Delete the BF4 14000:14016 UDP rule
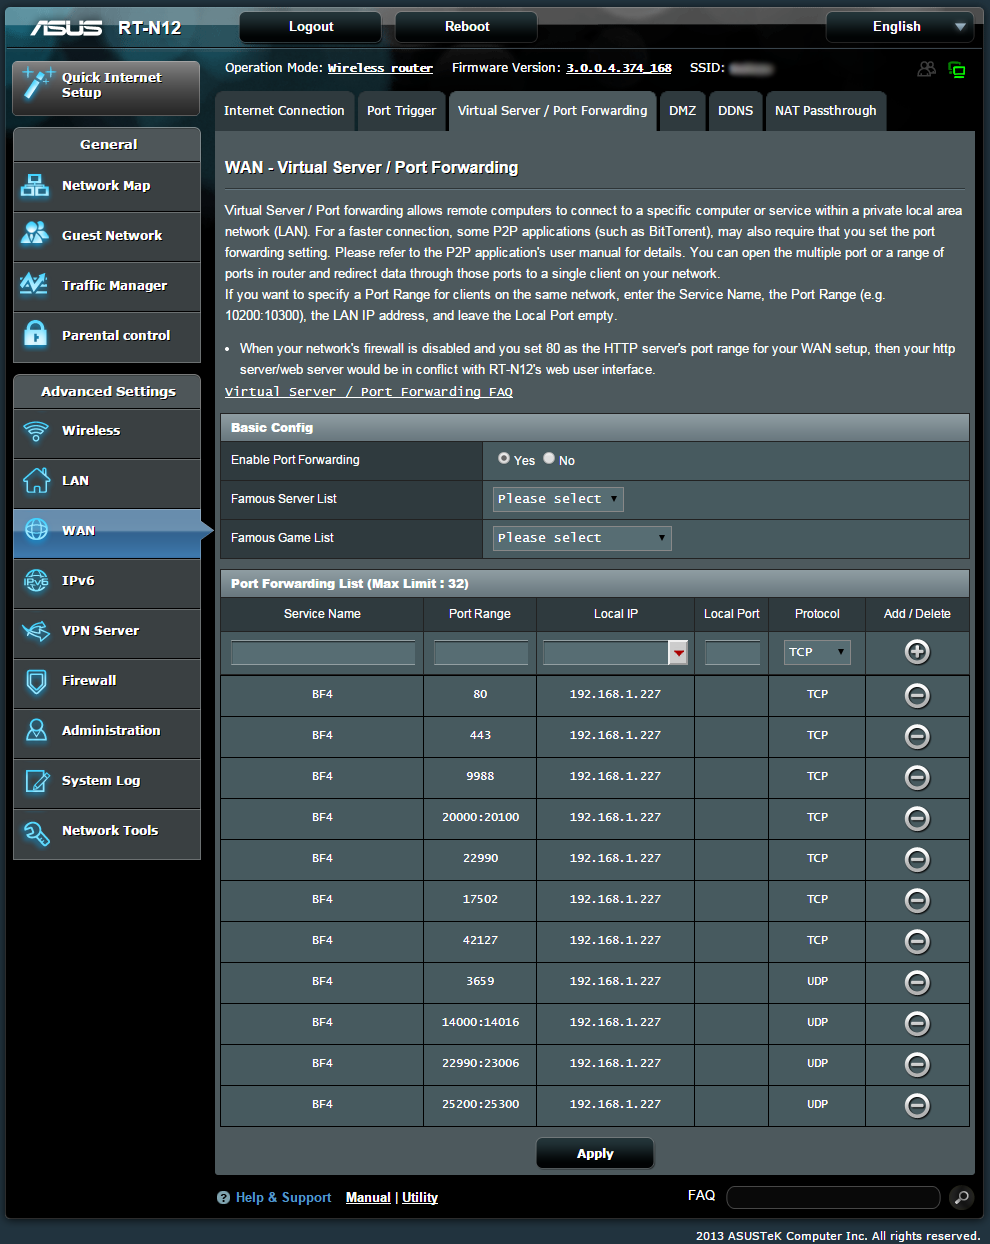 [x=917, y=1023]
